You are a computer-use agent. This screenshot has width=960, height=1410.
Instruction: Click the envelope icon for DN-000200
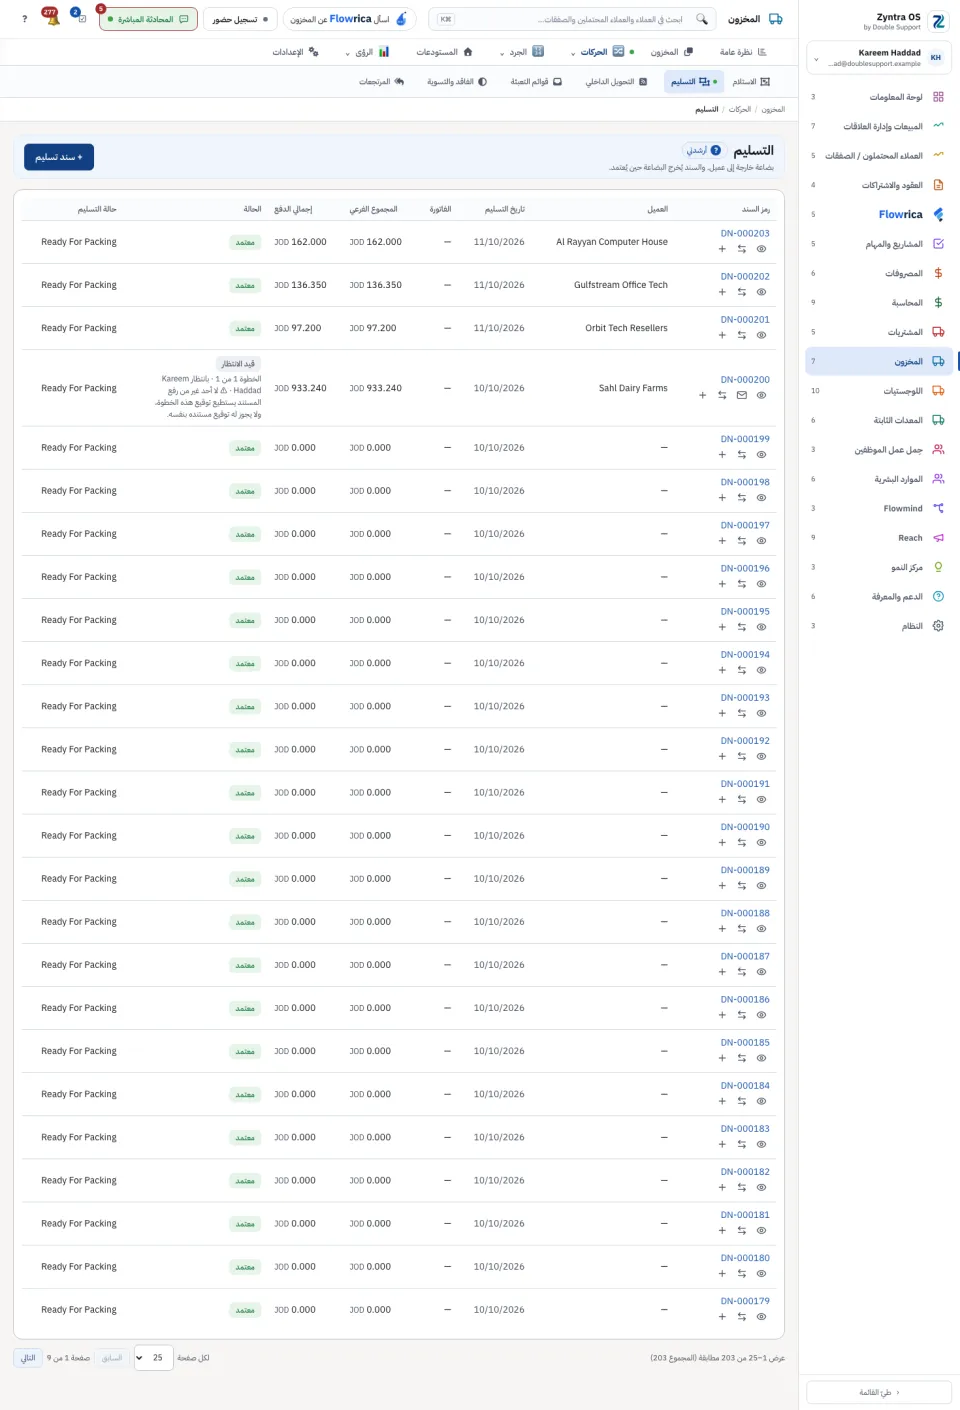742,395
